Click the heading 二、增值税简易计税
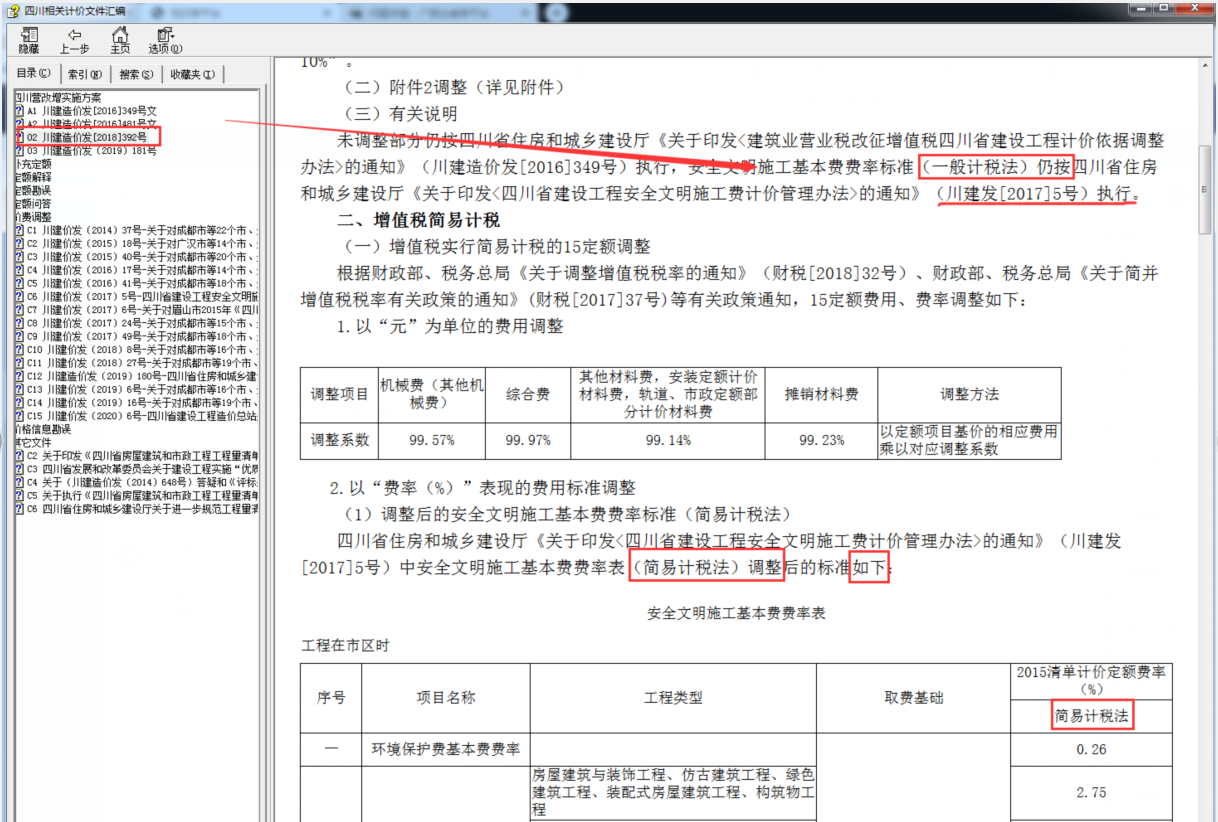Image resolution: width=1218 pixels, height=822 pixels. (x=418, y=220)
